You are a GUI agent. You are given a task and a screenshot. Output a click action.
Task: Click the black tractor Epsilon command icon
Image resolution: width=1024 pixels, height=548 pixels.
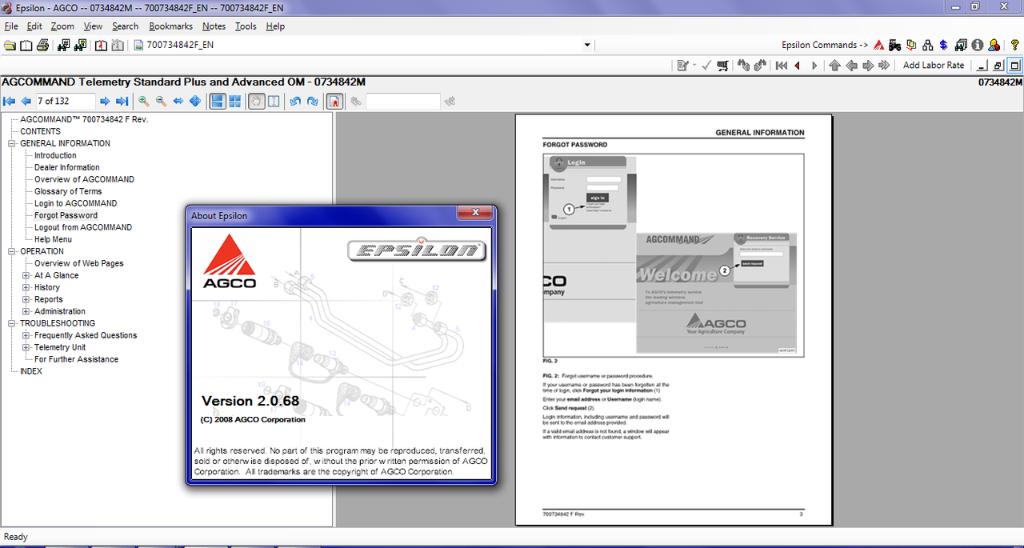click(x=895, y=45)
